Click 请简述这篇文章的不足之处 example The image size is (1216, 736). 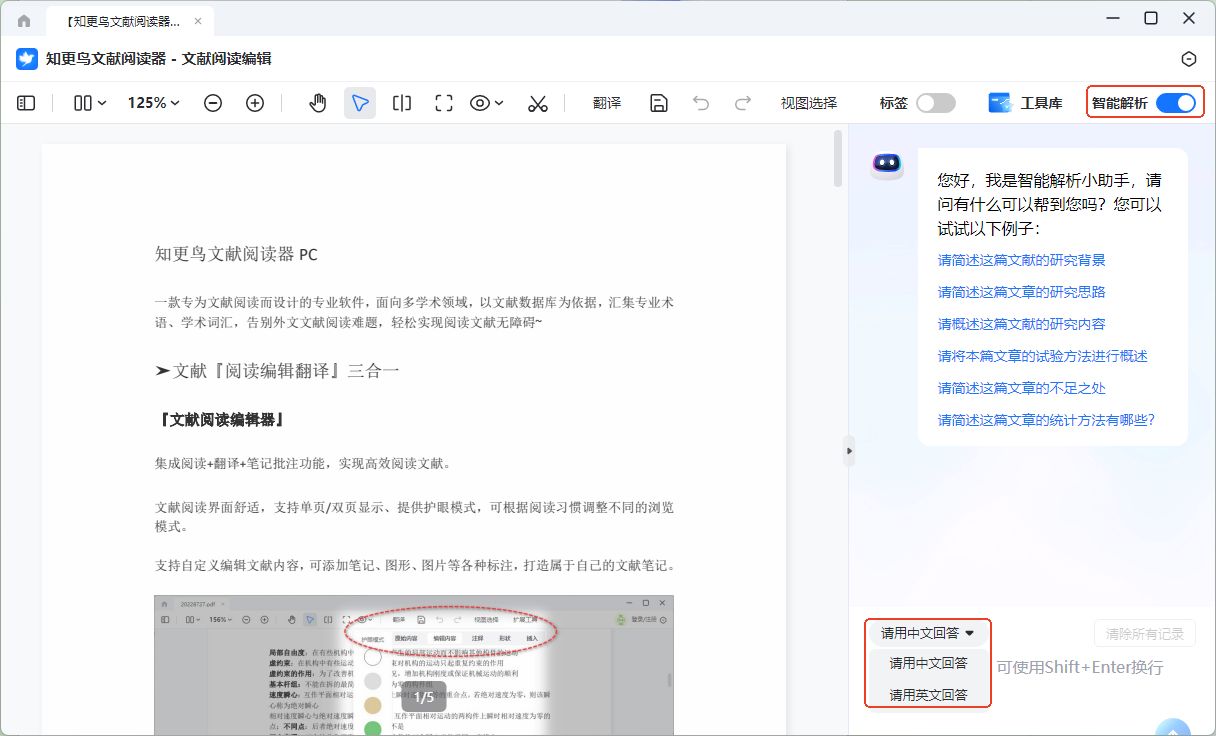[x=1021, y=388]
